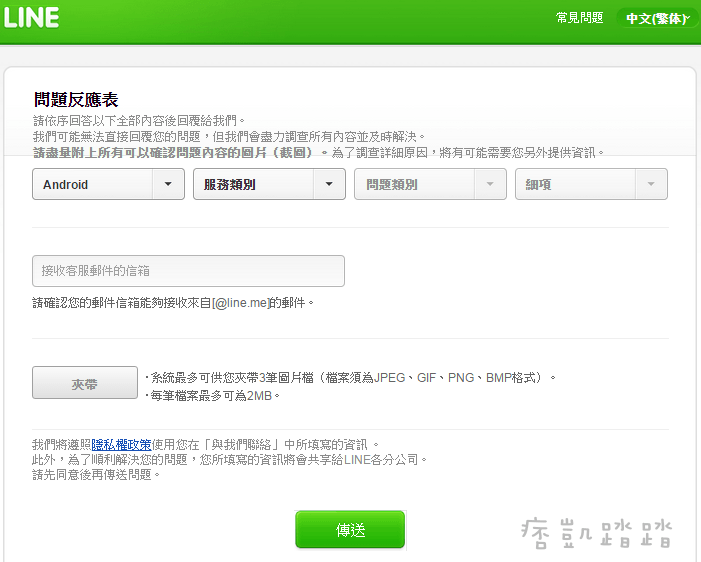Image resolution: width=701 pixels, height=562 pixels.
Task: Click the text 請依序回答以下全部內容後回覆給我們
Action: [139, 121]
